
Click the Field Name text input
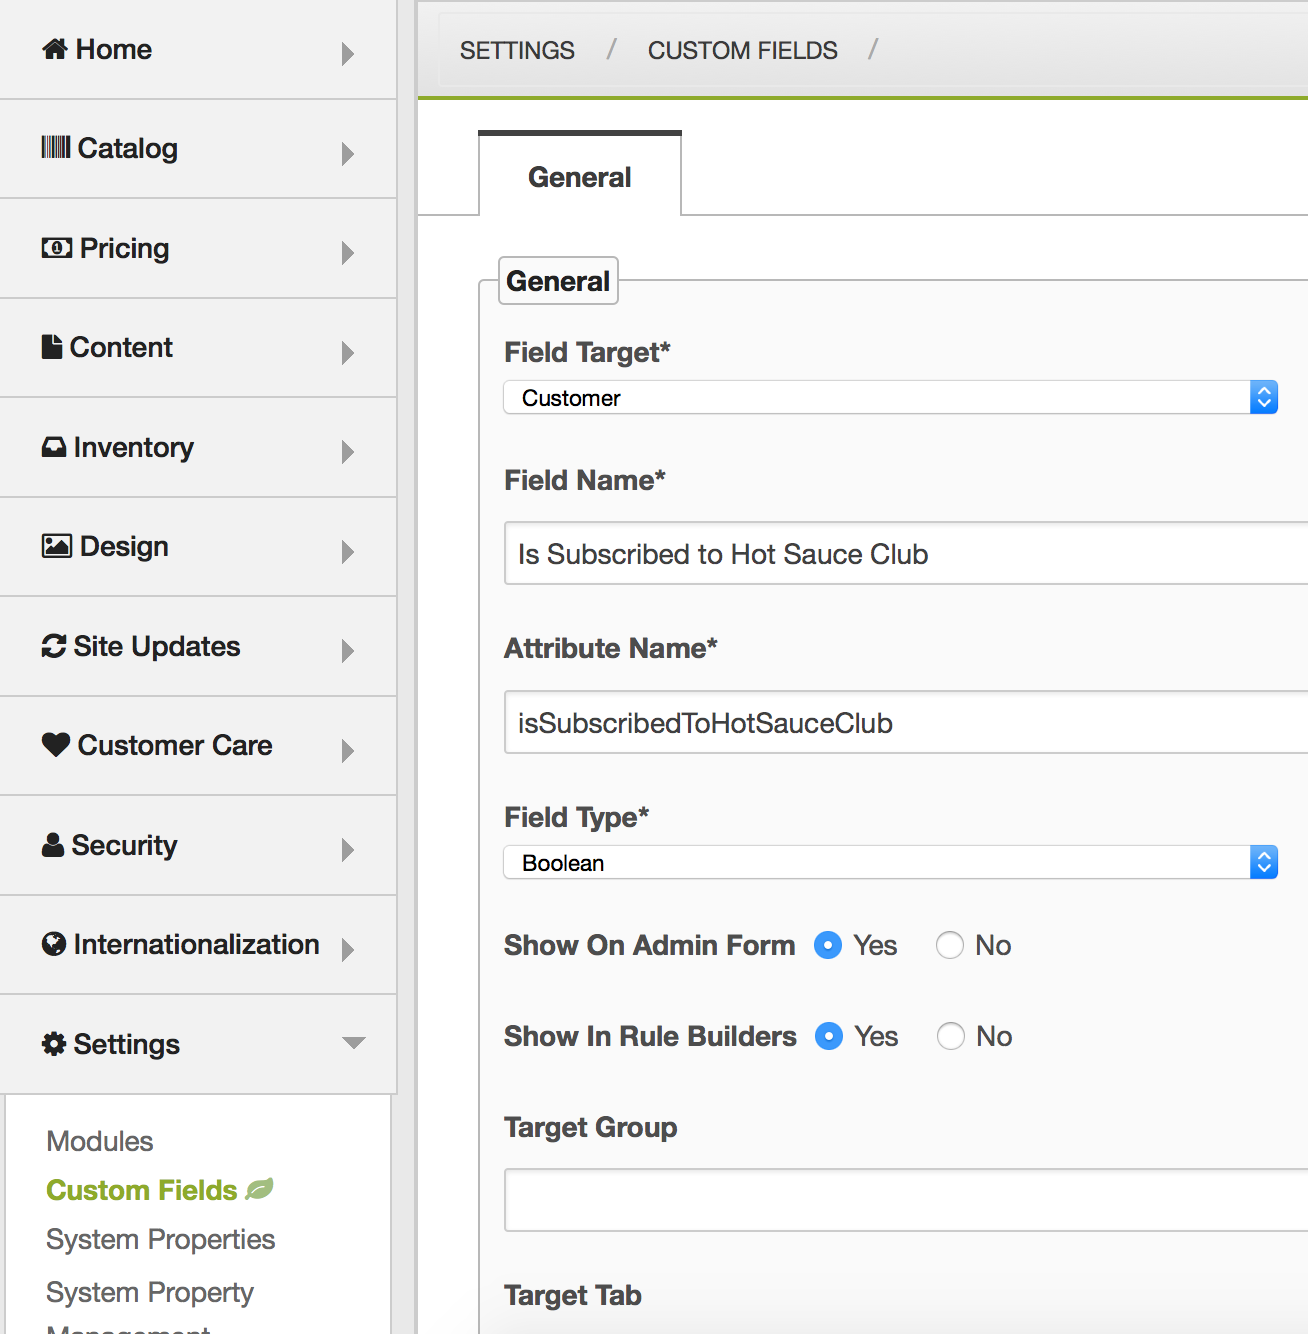coord(906,553)
